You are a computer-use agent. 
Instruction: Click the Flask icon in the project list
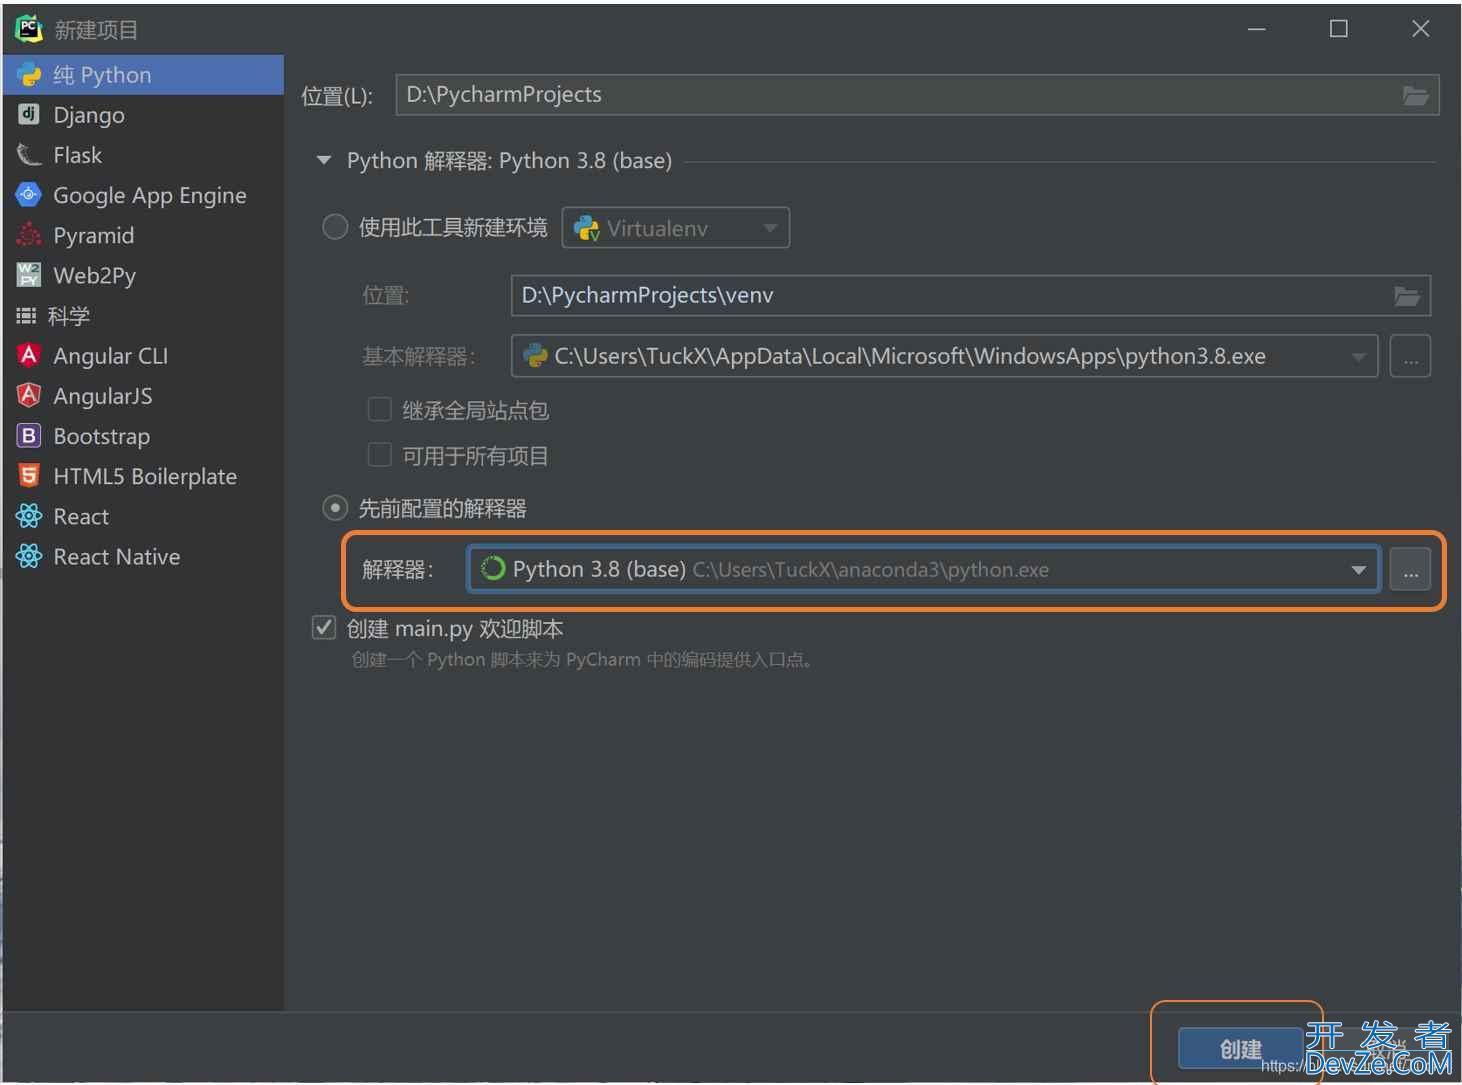[29, 155]
